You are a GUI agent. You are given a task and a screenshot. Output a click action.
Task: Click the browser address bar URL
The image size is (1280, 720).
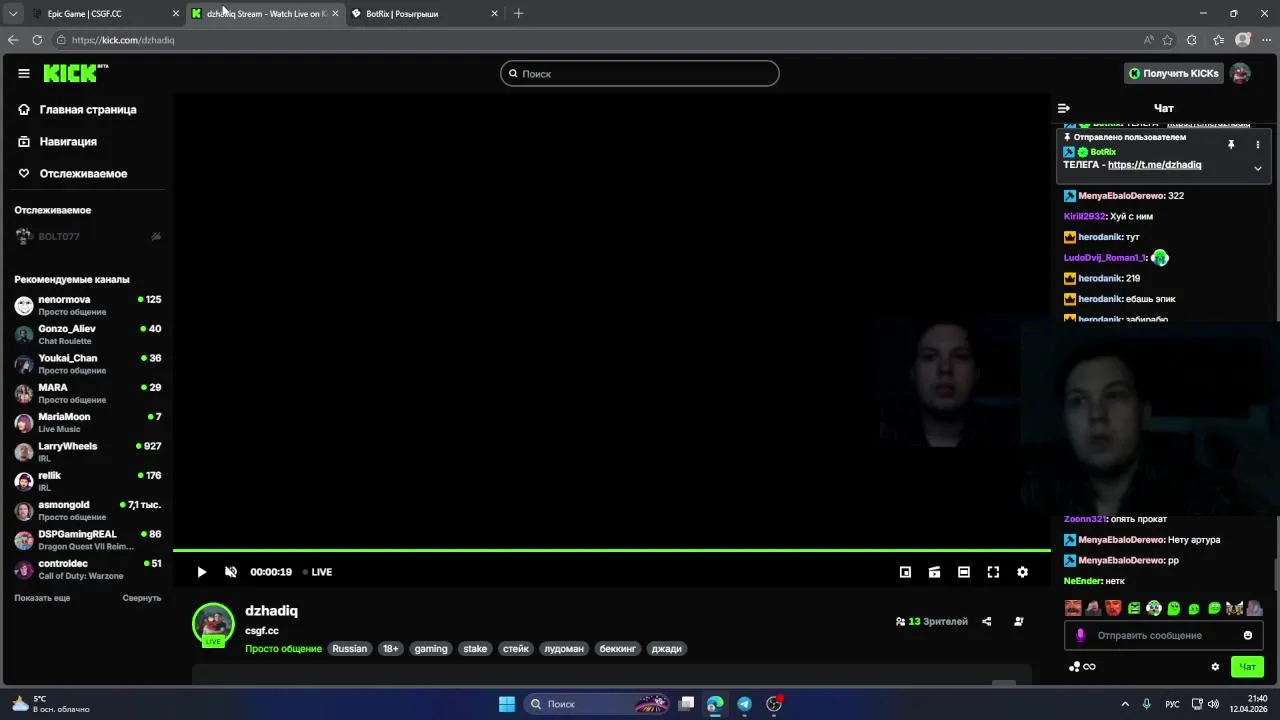coord(123,40)
